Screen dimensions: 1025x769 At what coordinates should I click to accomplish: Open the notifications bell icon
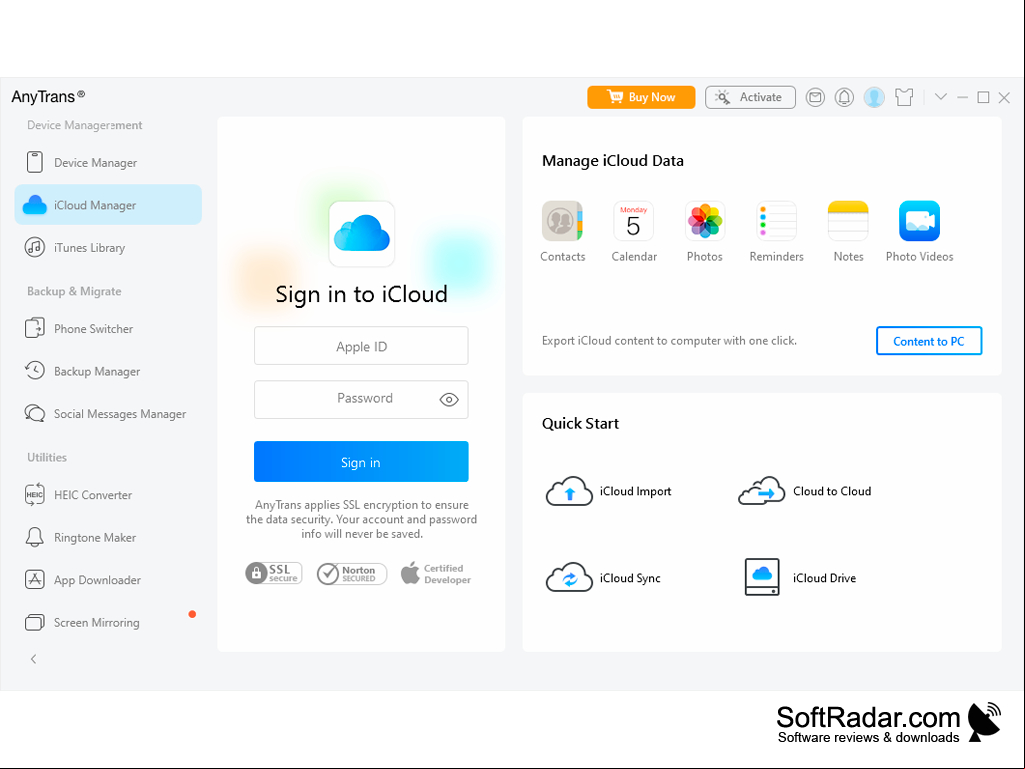[x=844, y=97]
